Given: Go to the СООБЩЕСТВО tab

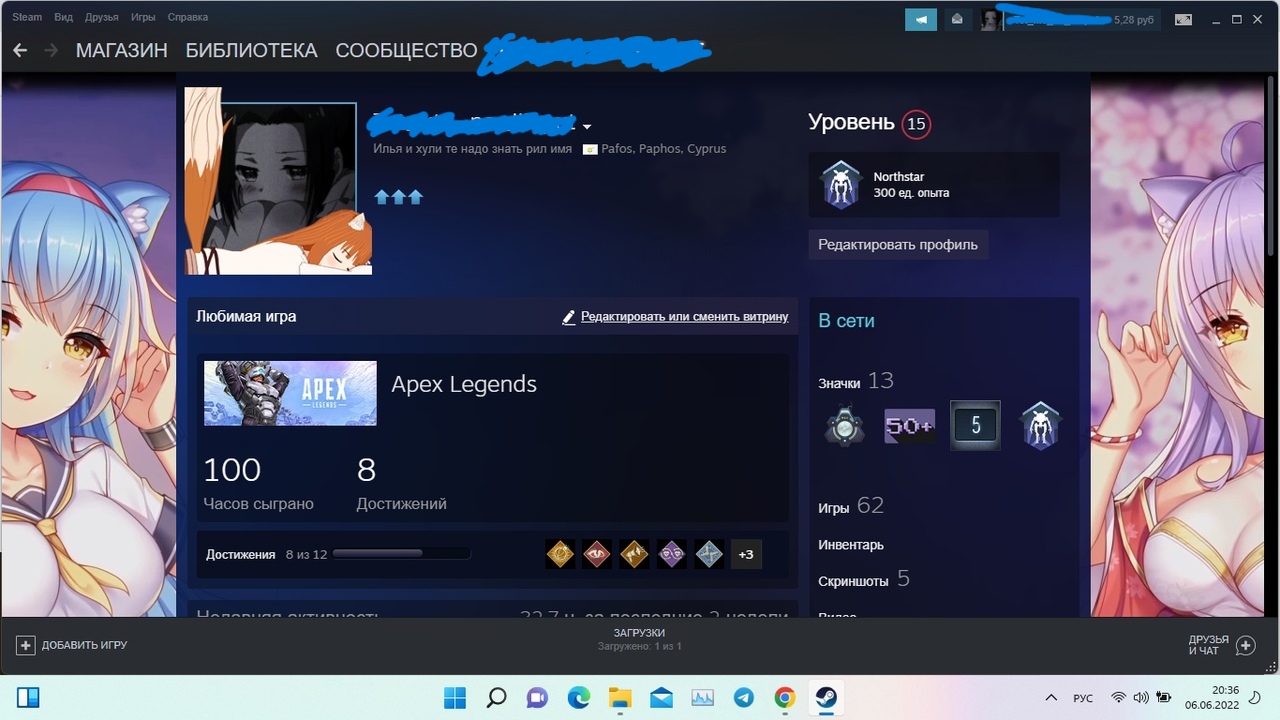Looking at the screenshot, I should (x=407, y=50).
